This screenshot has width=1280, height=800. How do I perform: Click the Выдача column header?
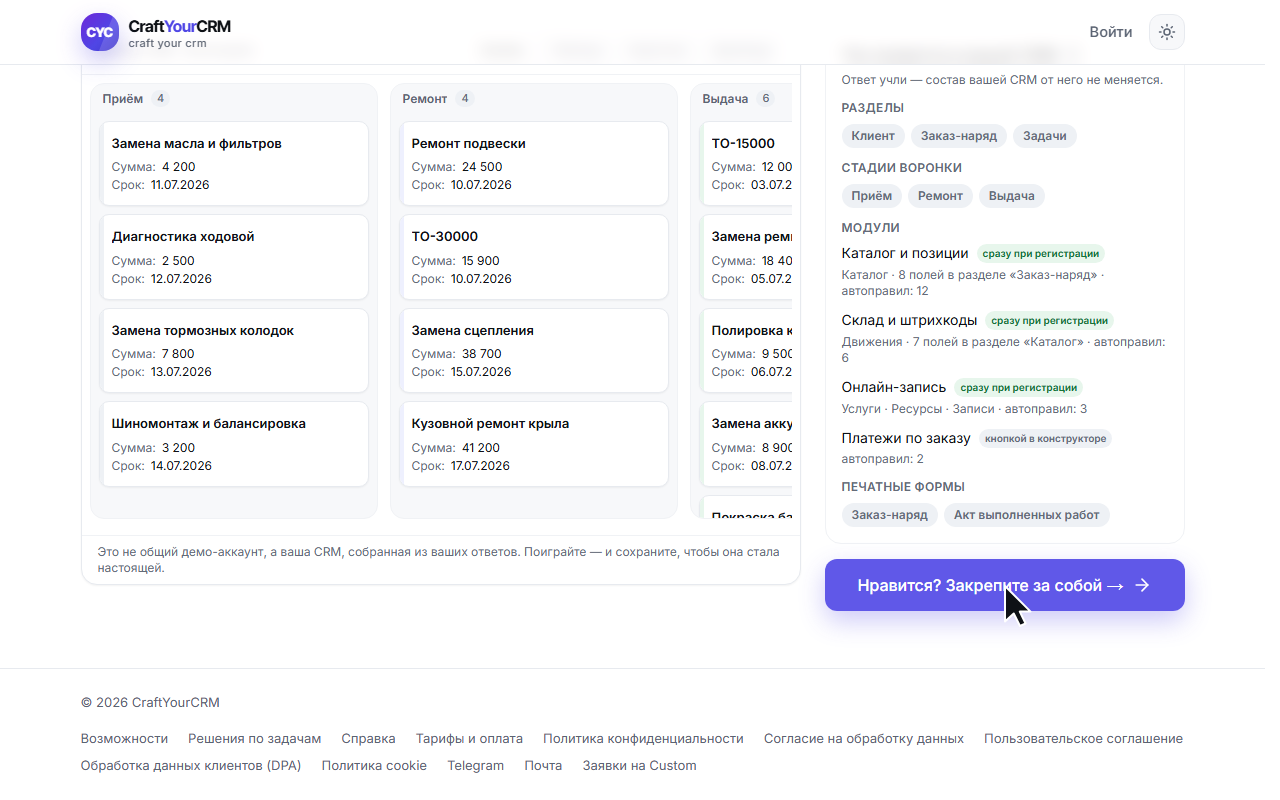click(x=725, y=99)
